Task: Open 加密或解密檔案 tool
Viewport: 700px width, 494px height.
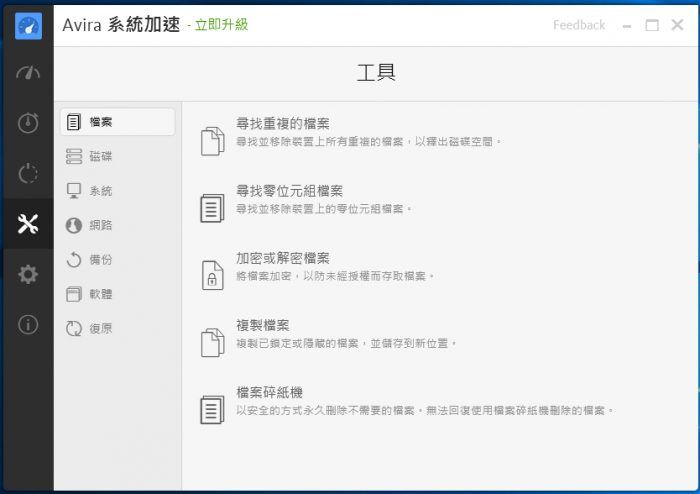Action: point(283,258)
